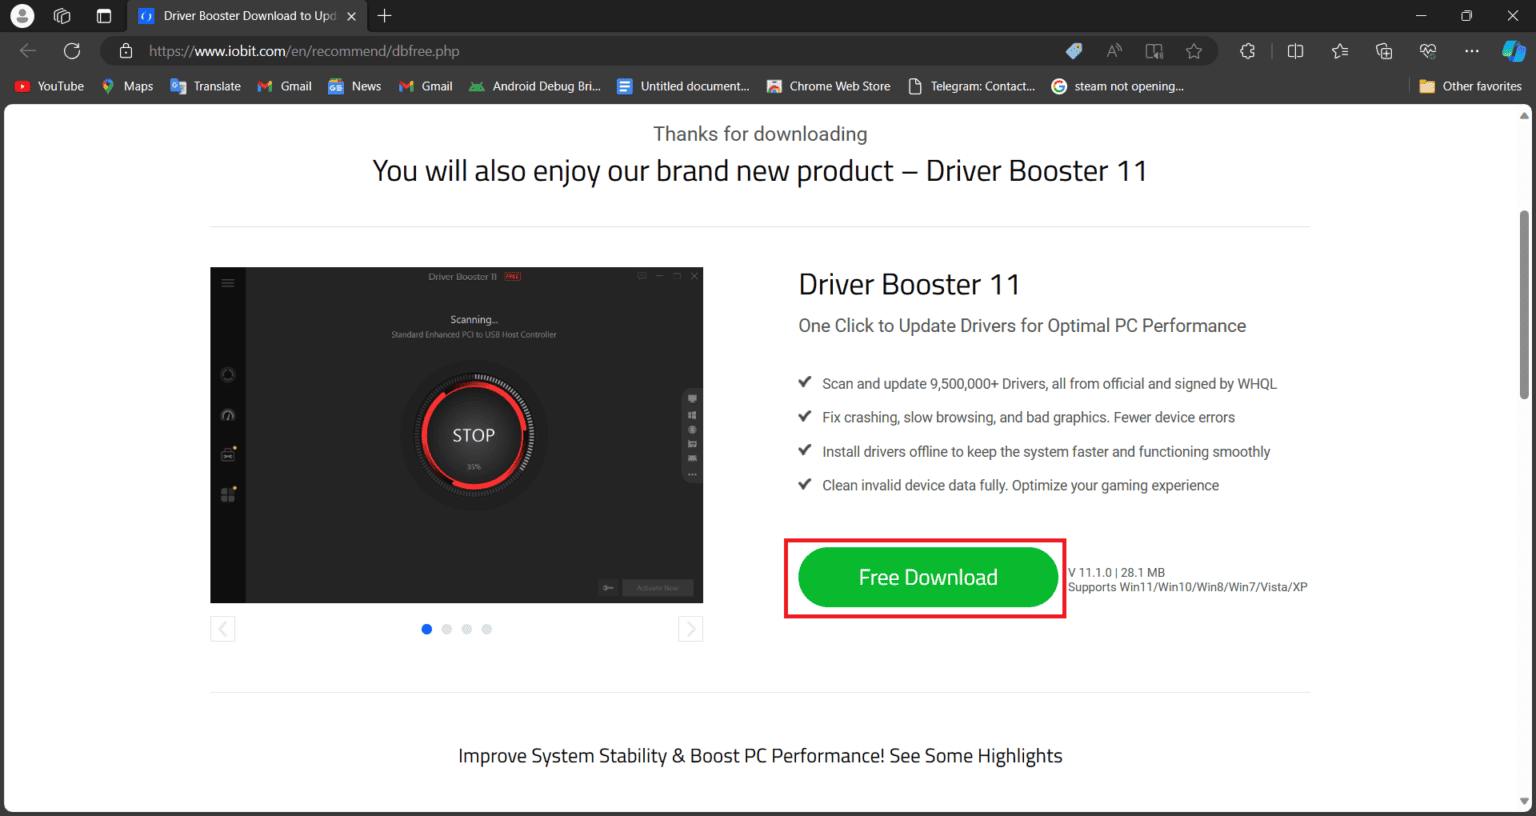
Task: Open the Chrome Web Store bookmark
Action: [828, 86]
